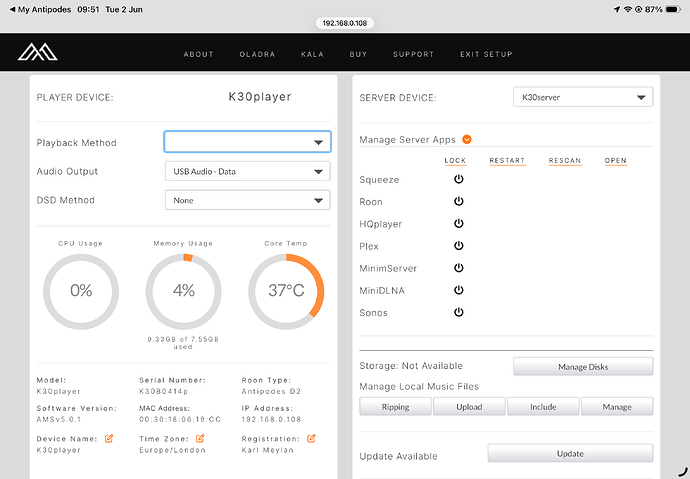Toggle power lock for HQplayer

[x=459, y=223]
